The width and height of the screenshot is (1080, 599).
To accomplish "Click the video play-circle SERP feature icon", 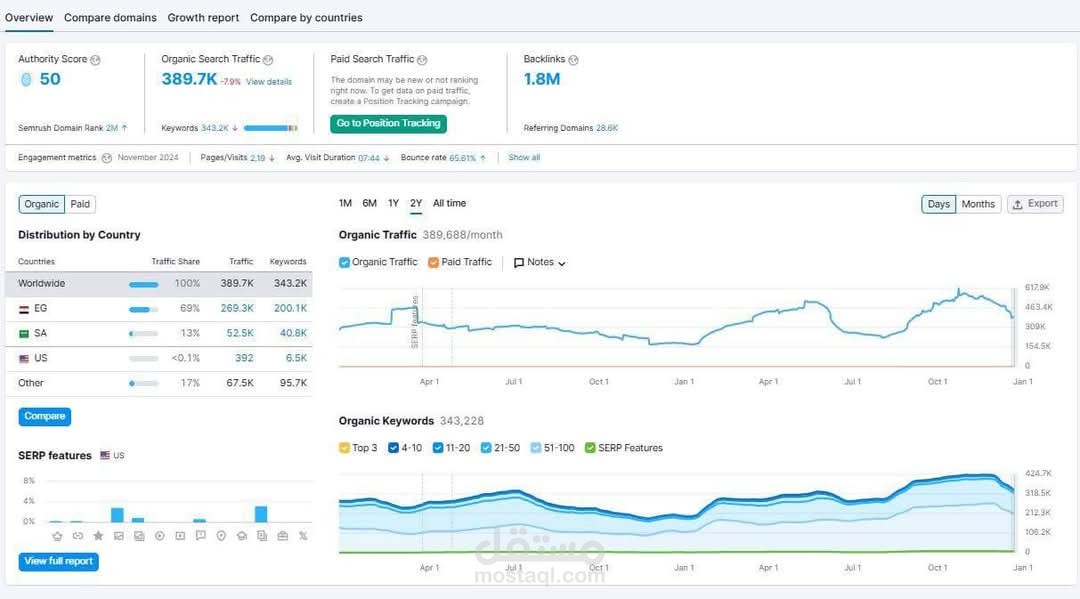I will (x=160, y=536).
